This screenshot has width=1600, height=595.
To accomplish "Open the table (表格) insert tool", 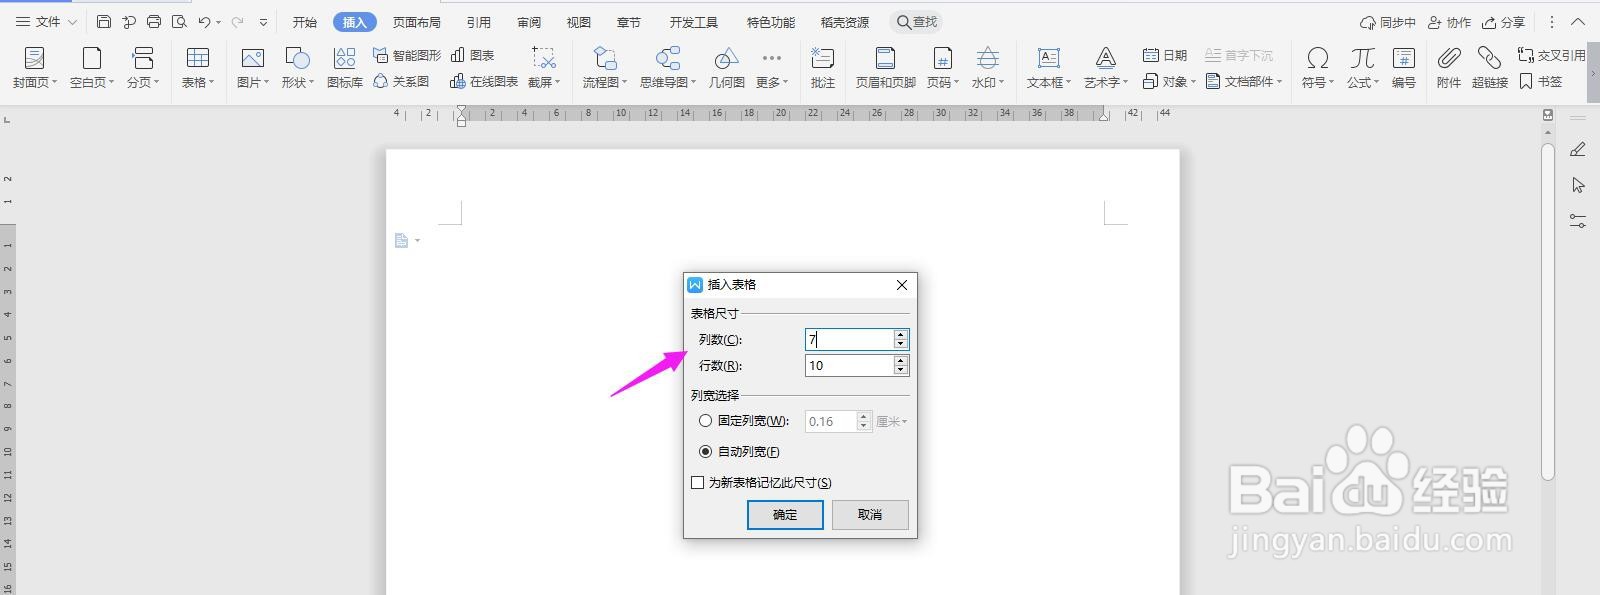I will click(198, 67).
